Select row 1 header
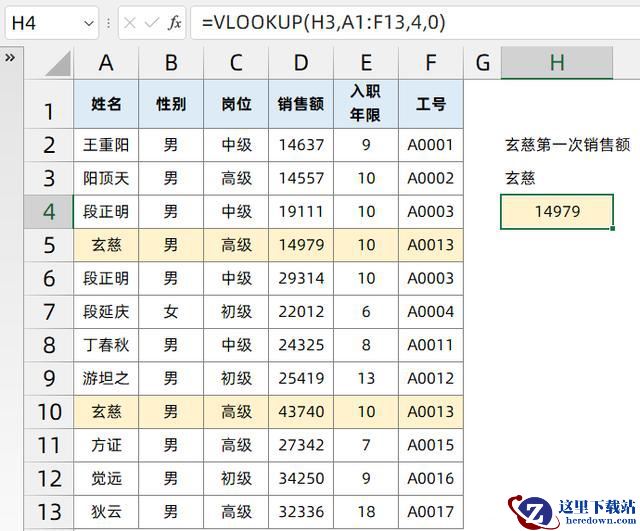This screenshot has width=640, height=531. pyautogui.click(x=49, y=104)
